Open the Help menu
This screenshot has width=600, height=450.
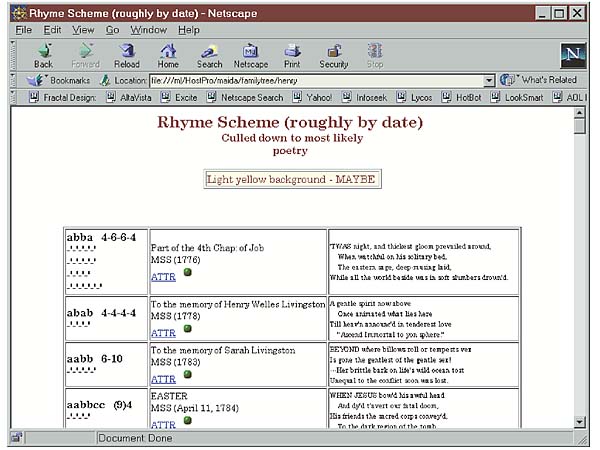point(189,30)
